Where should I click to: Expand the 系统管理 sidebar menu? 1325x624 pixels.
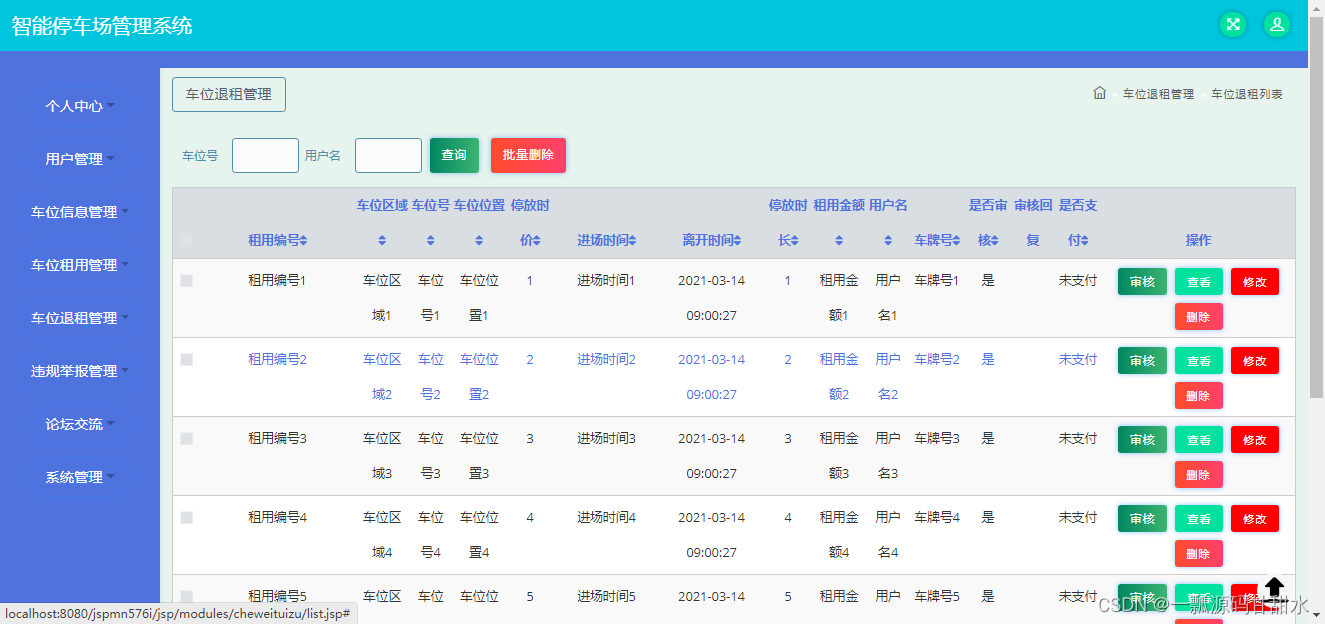[80, 476]
